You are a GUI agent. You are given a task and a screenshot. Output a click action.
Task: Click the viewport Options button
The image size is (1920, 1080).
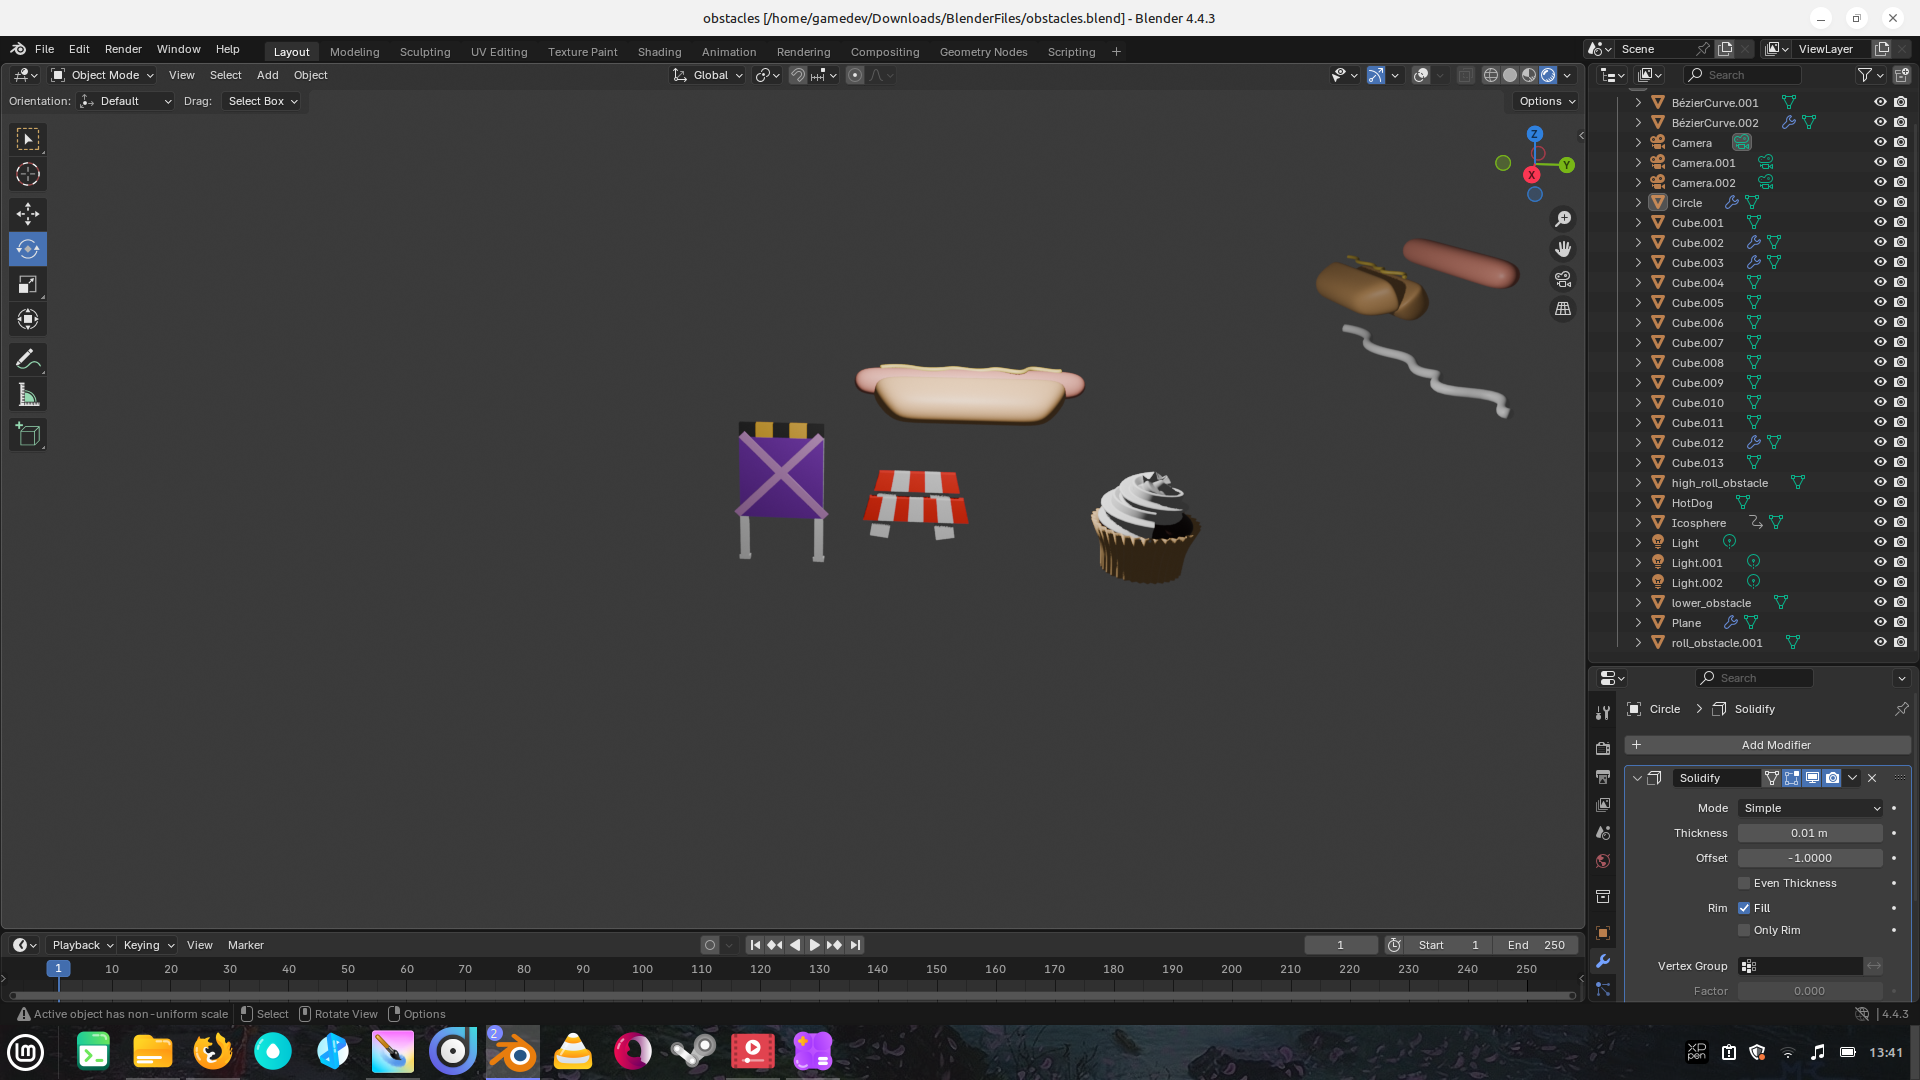[1545, 101]
